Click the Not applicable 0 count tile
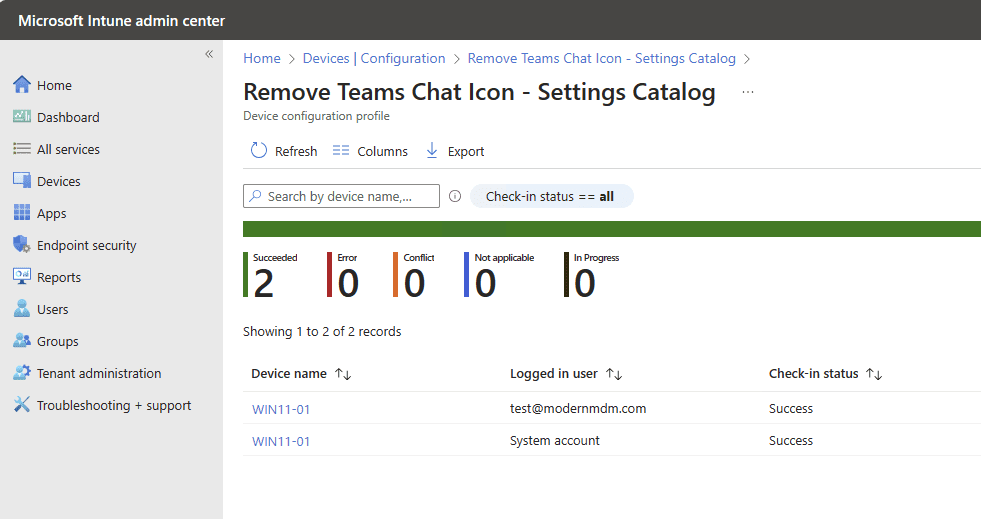981x519 pixels. click(499, 275)
